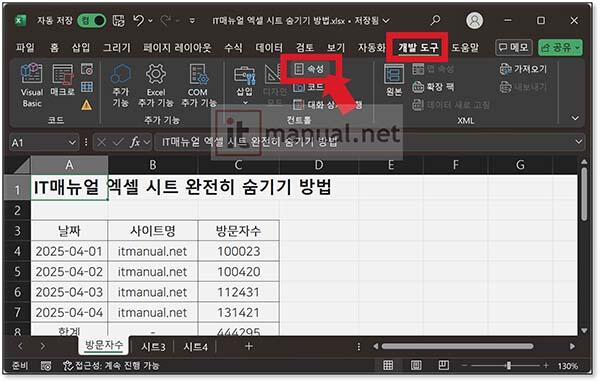Switch to normal view icon

pyautogui.click(x=388, y=366)
